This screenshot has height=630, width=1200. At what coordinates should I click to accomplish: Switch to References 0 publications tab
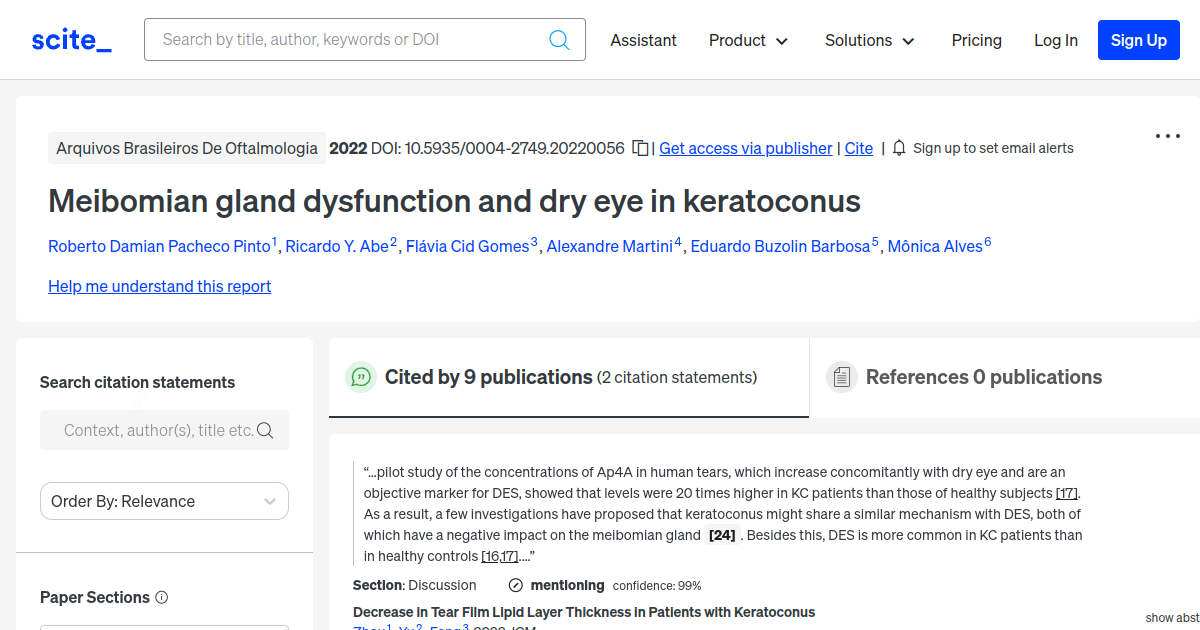tap(983, 377)
